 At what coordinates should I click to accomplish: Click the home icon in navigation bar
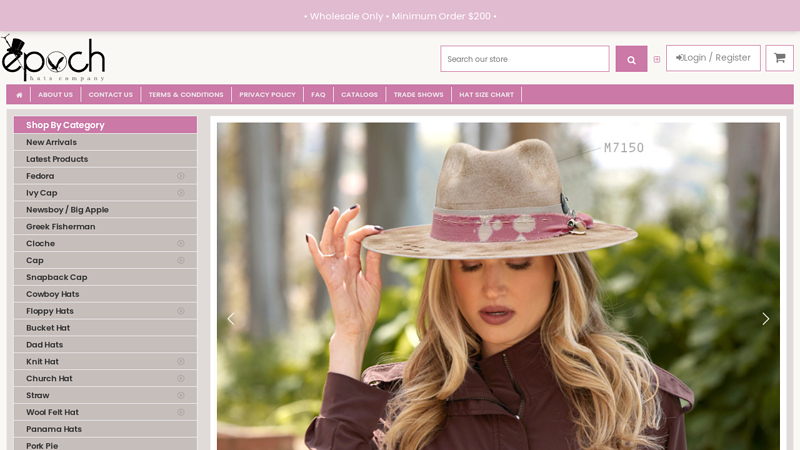click(19, 95)
